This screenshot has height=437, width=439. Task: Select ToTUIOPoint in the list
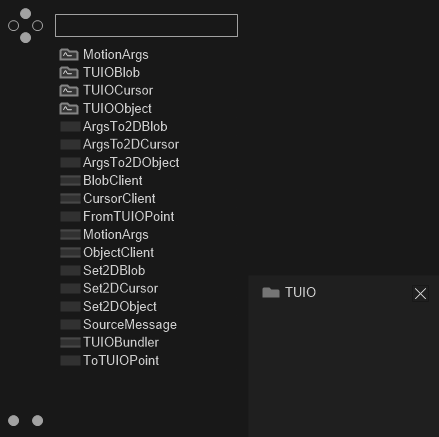(121, 361)
